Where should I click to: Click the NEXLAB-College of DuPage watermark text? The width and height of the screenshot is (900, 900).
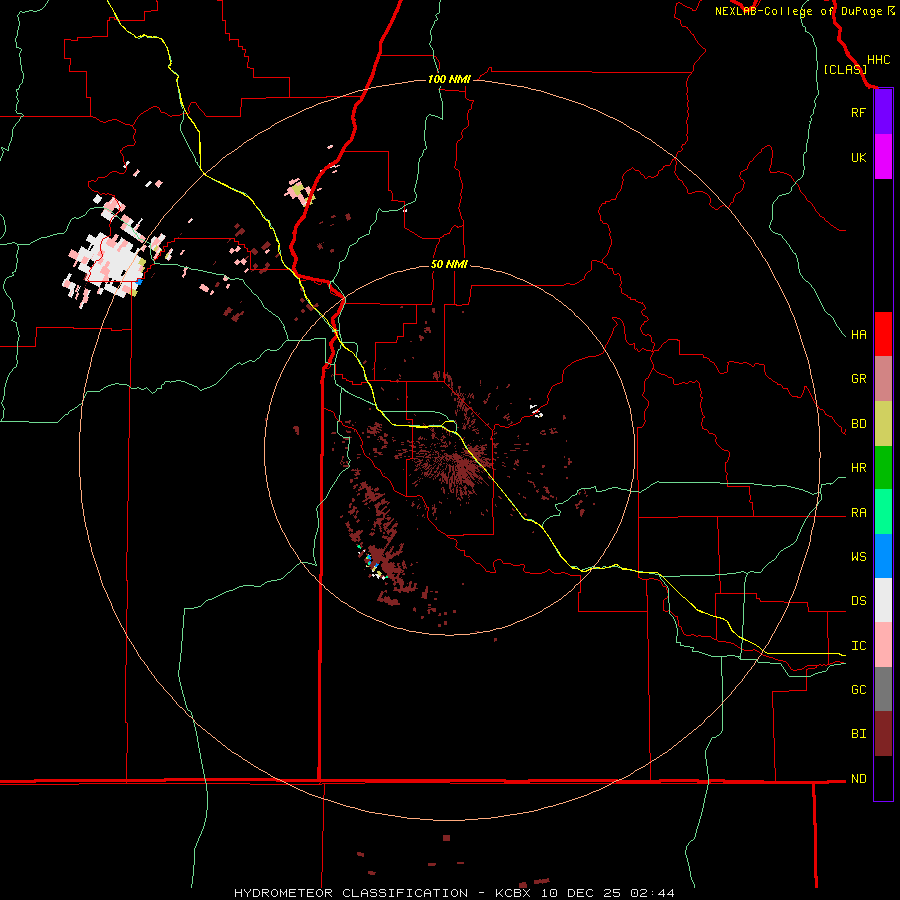[x=799, y=11]
